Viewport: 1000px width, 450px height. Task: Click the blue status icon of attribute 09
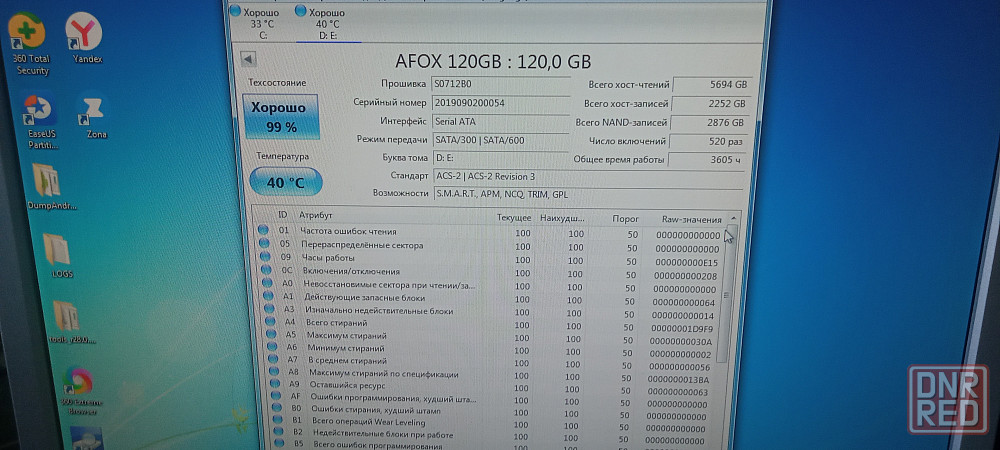point(265,257)
